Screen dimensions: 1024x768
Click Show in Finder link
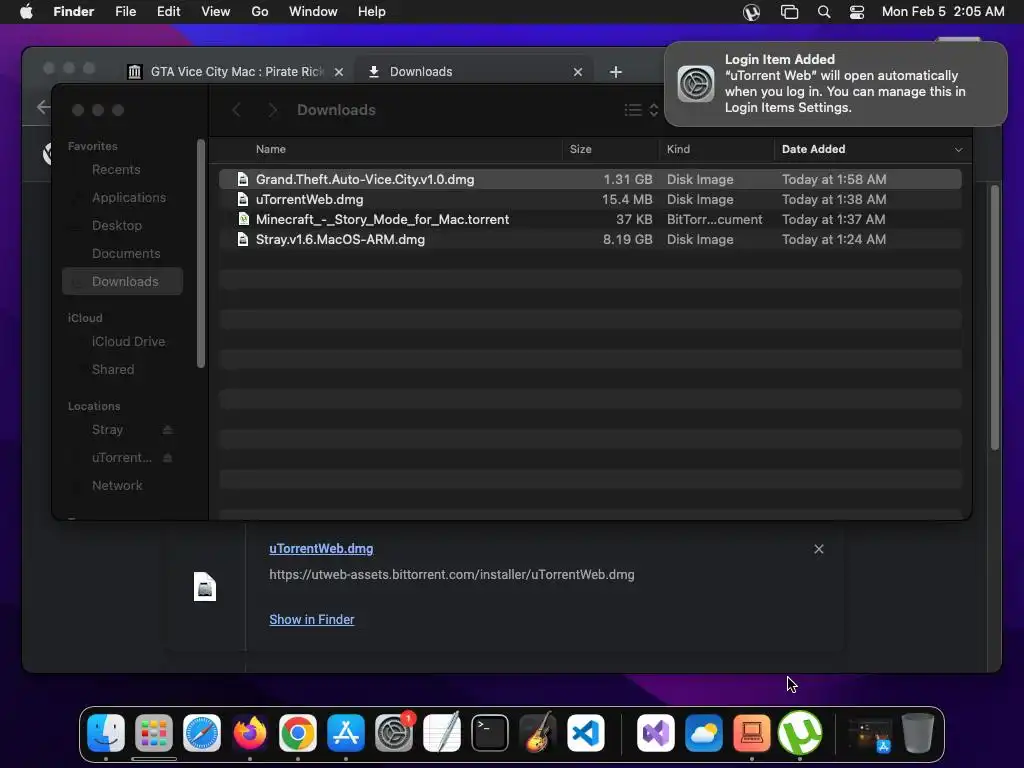point(312,619)
